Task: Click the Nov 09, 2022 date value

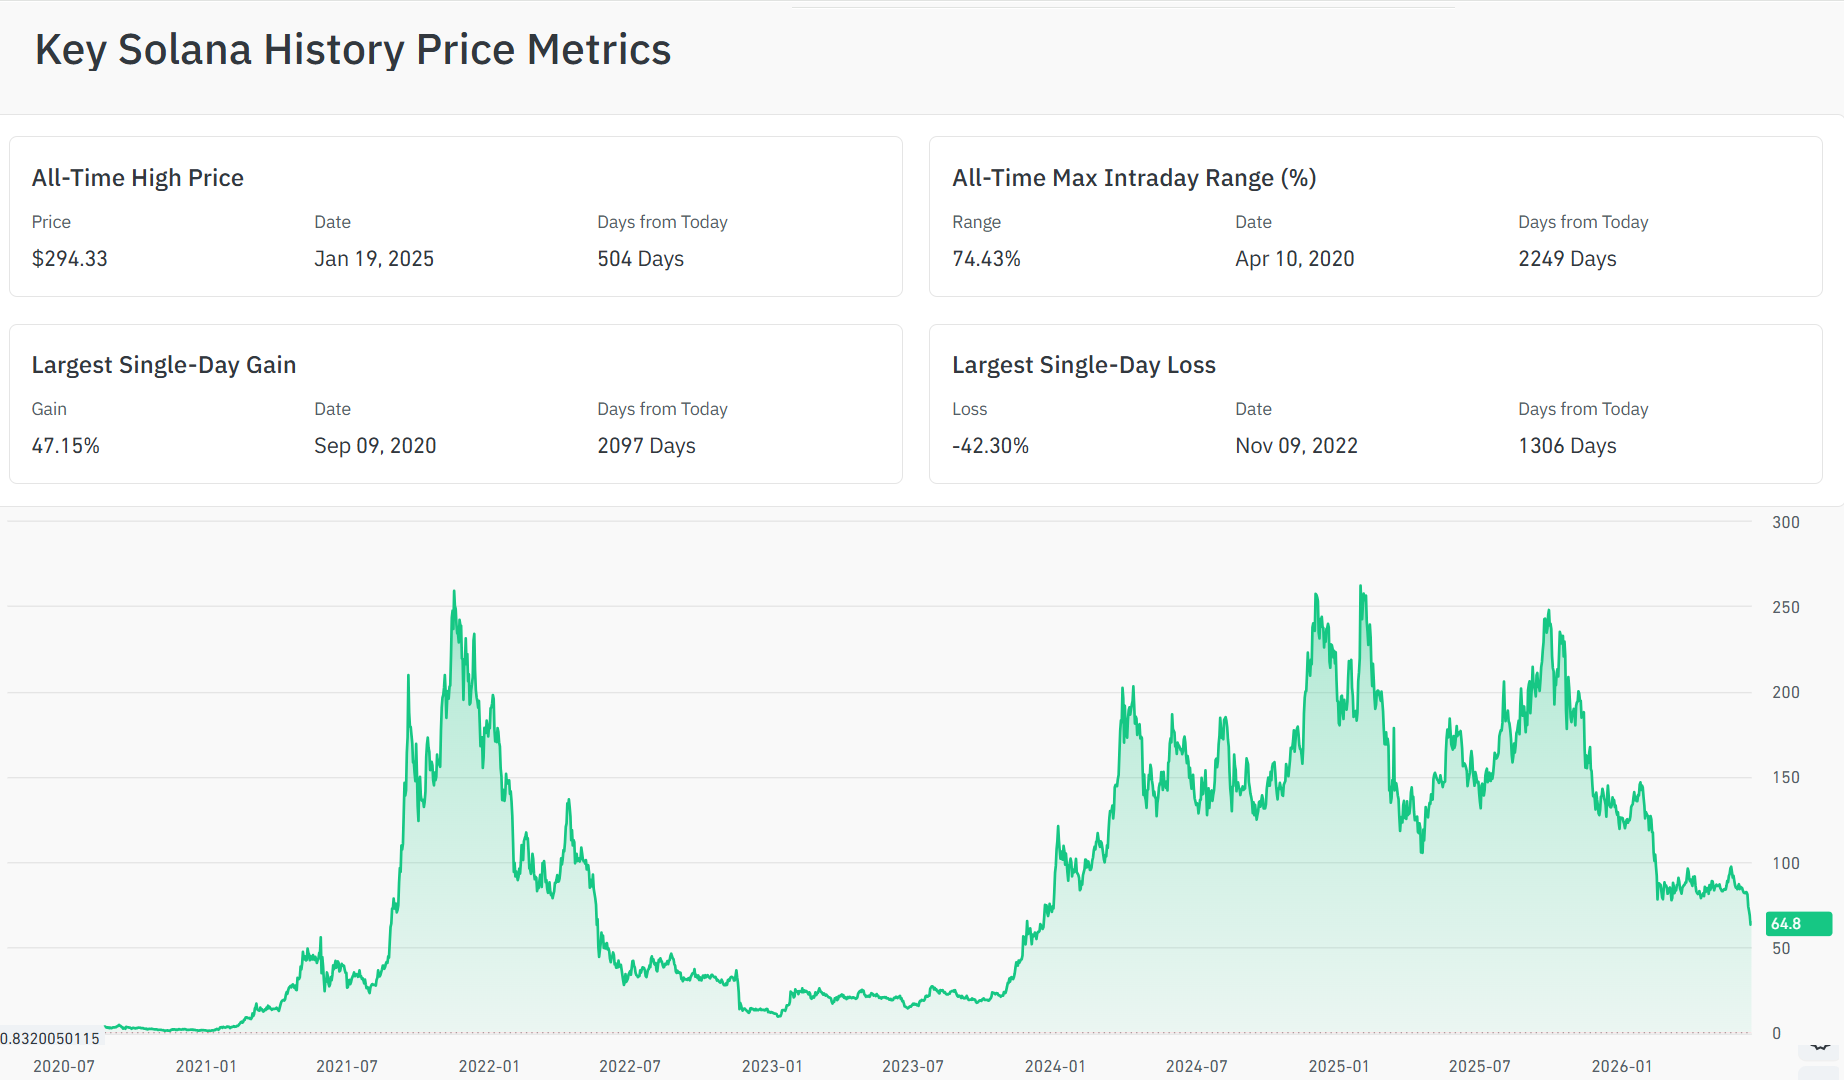Action: 1296,446
